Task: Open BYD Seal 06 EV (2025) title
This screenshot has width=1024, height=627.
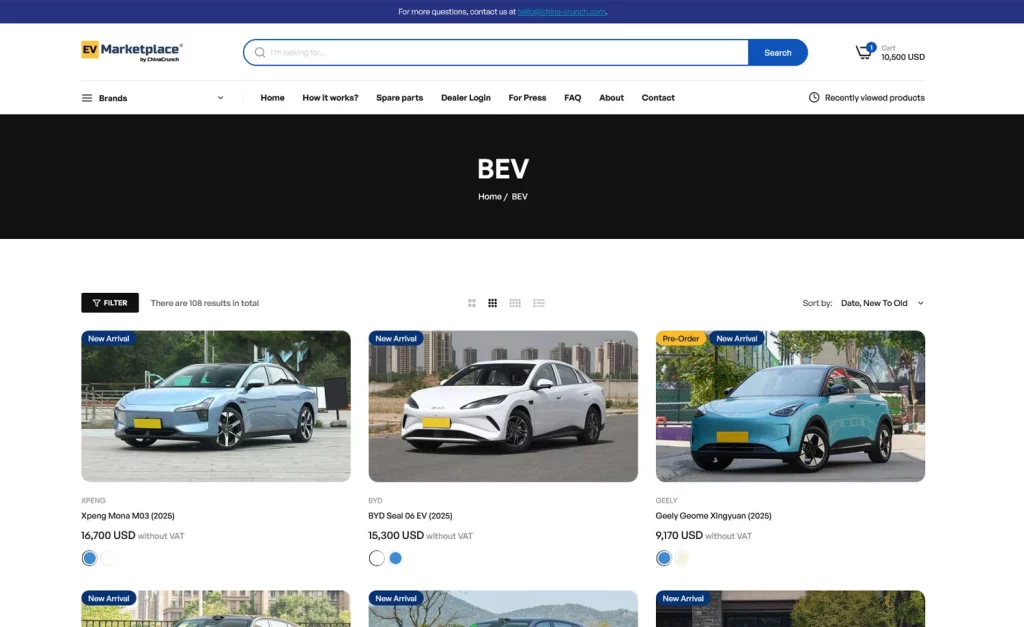Action: click(x=410, y=516)
